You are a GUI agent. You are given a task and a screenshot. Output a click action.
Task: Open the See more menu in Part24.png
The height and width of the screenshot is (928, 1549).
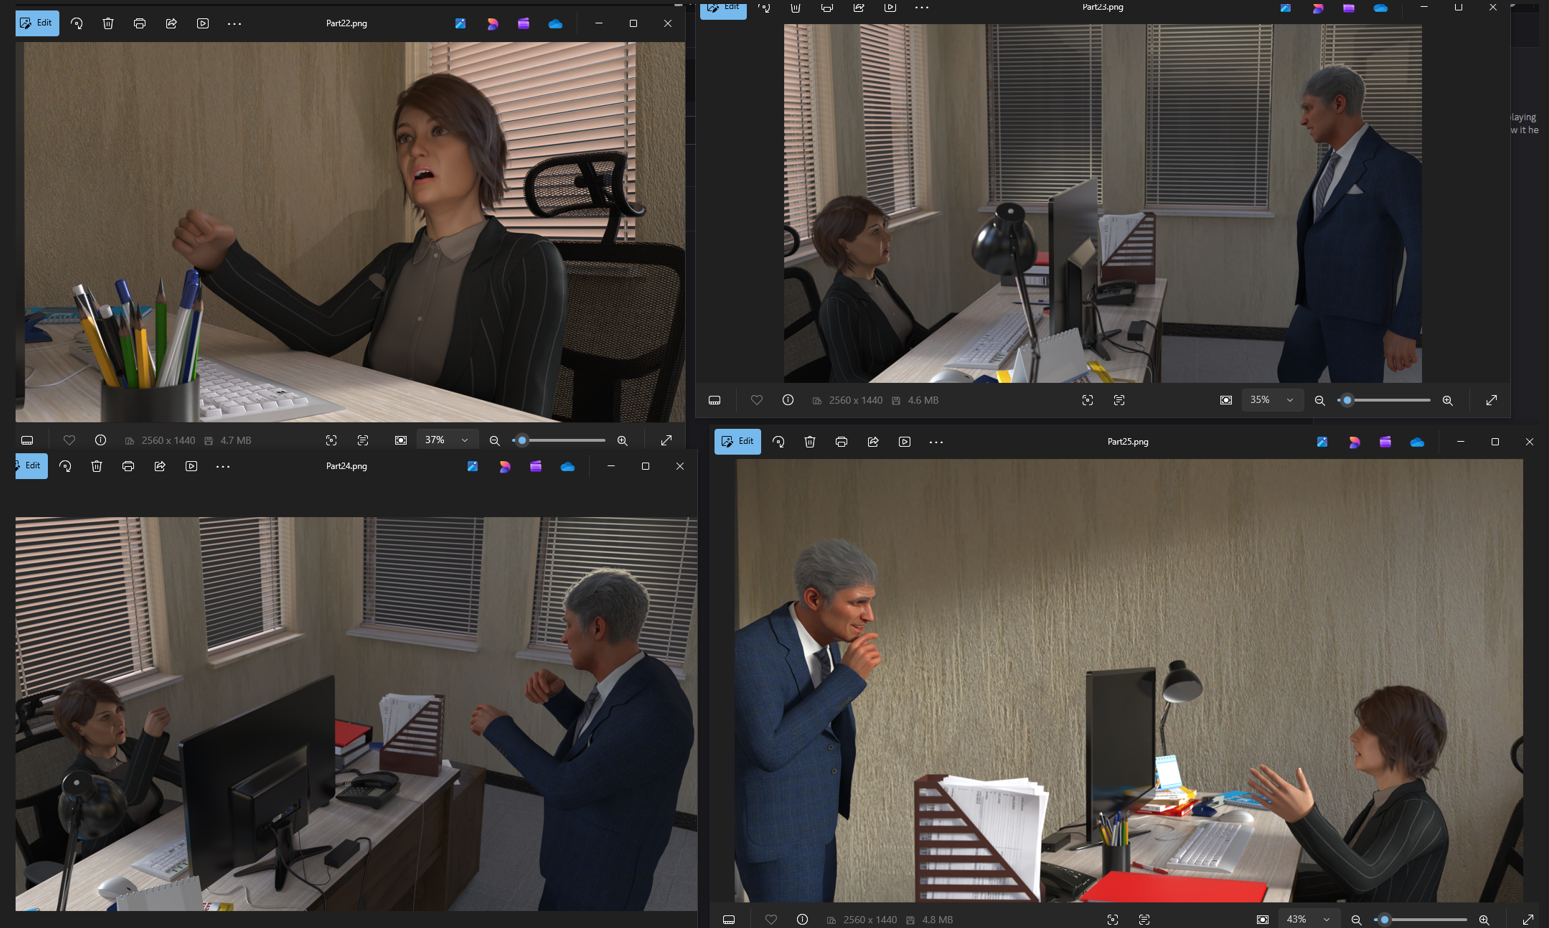click(223, 466)
